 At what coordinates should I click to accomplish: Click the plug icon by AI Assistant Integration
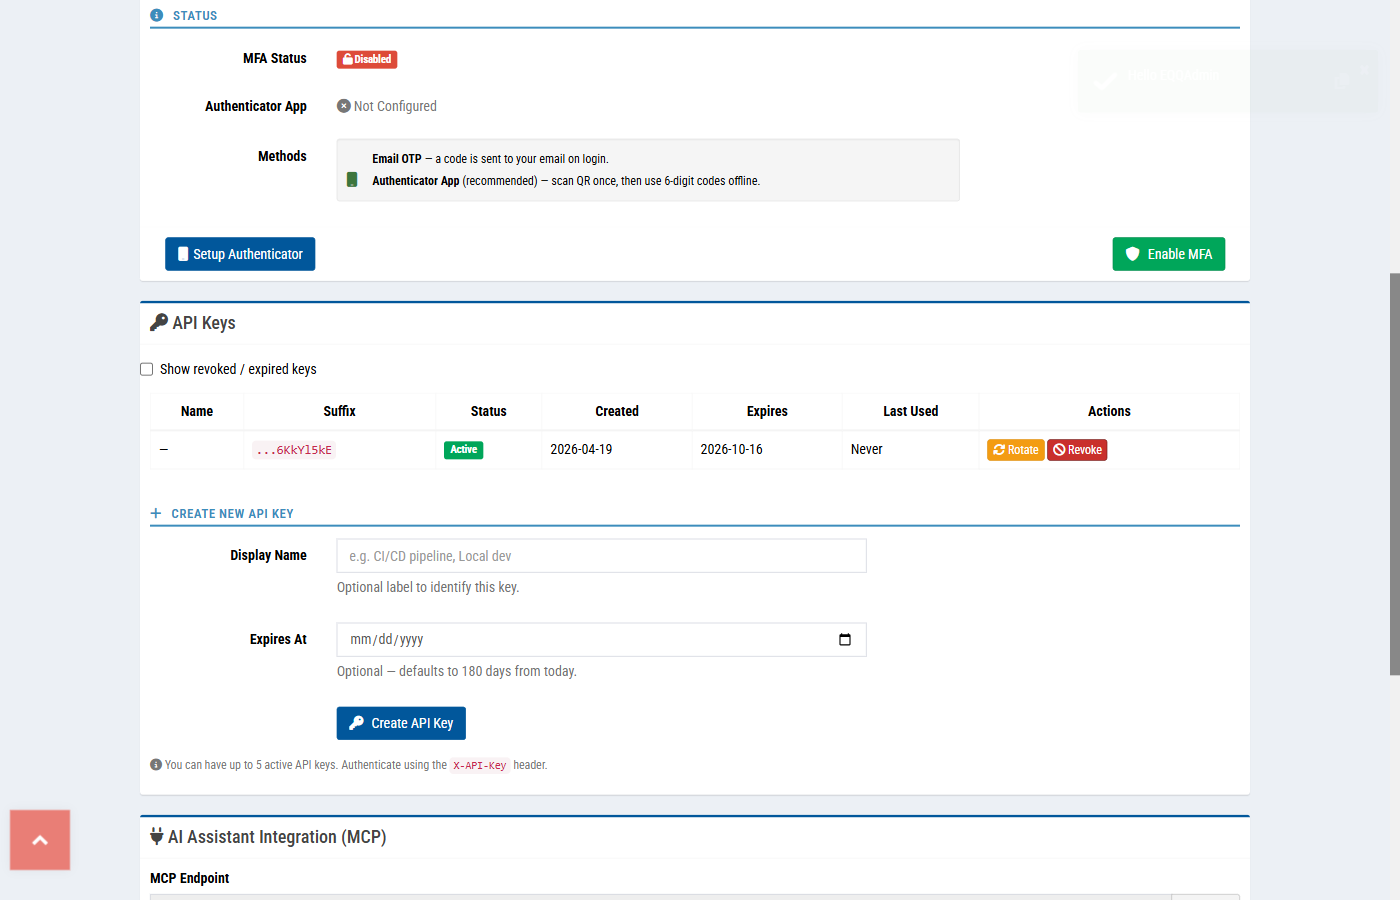[156, 836]
